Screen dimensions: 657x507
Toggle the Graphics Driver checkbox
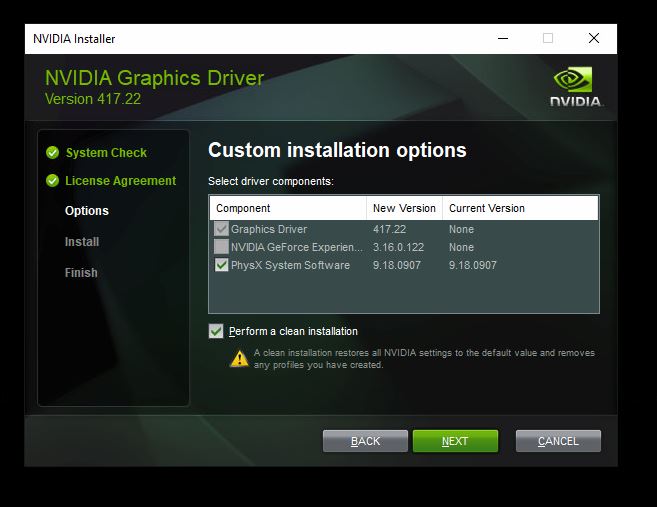click(x=221, y=229)
